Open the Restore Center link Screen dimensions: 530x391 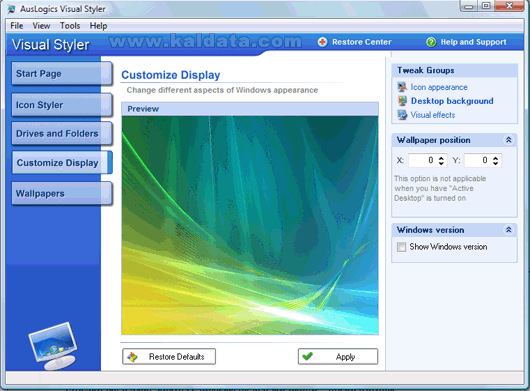click(x=361, y=42)
